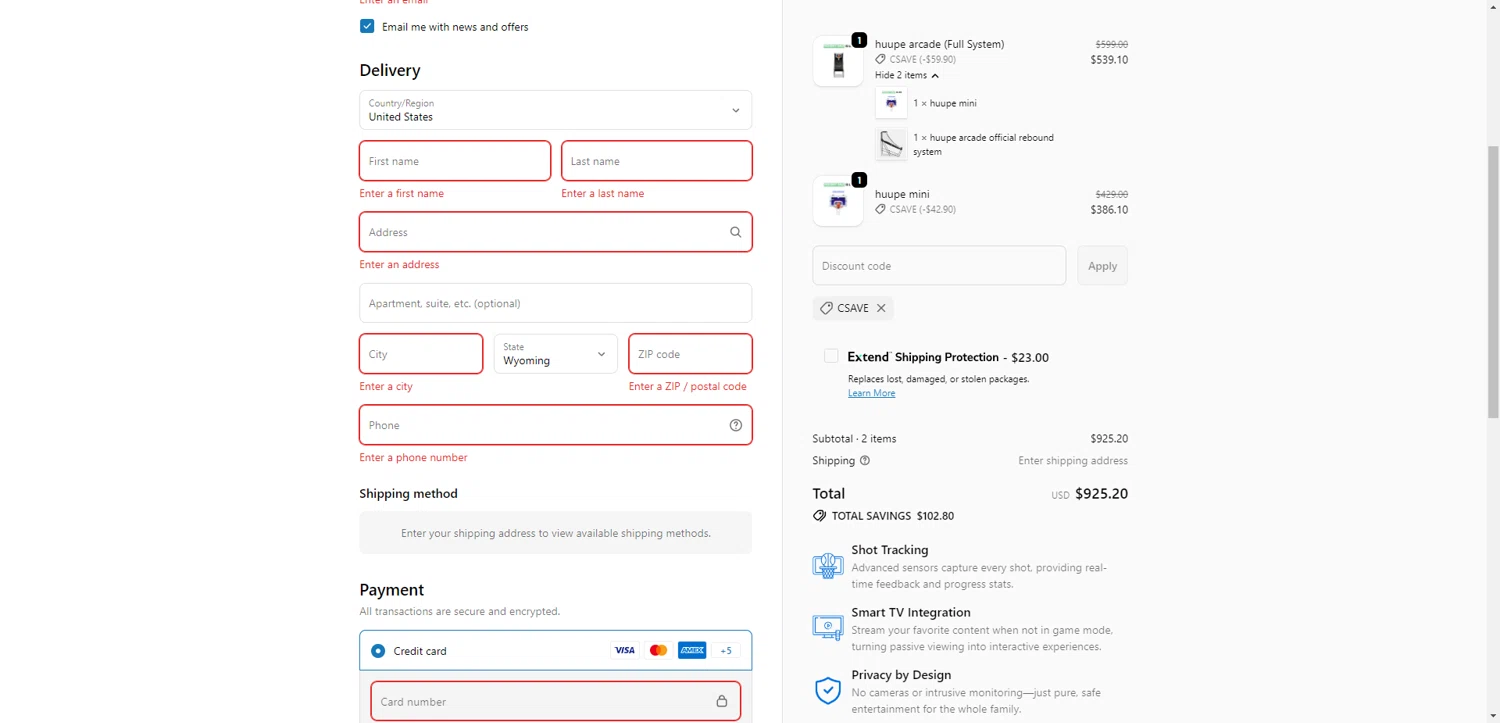Viewport: 1500px width, 723px height.
Task: Click the Privacy by Design shield icon
Action: (x=827, y=691)
